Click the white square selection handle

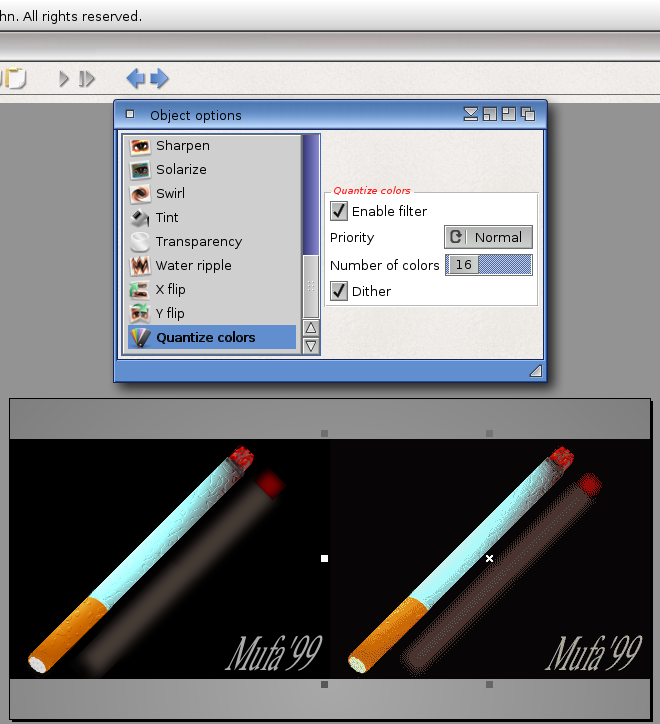324,559
